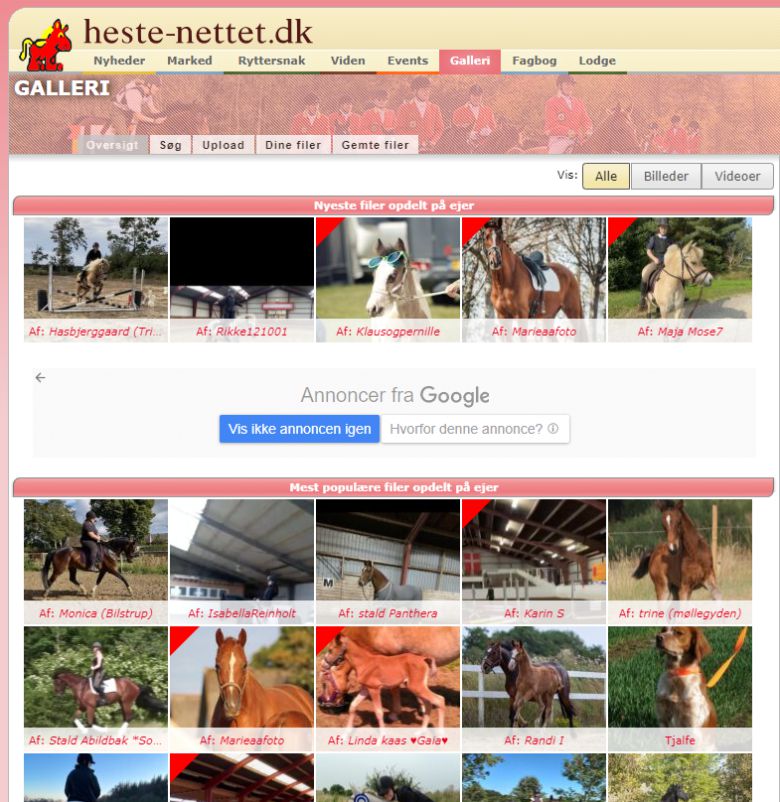780x802 pixels.
Task: Click the 'Af: Klausogpernille' owner link
Action: point(388,332)
